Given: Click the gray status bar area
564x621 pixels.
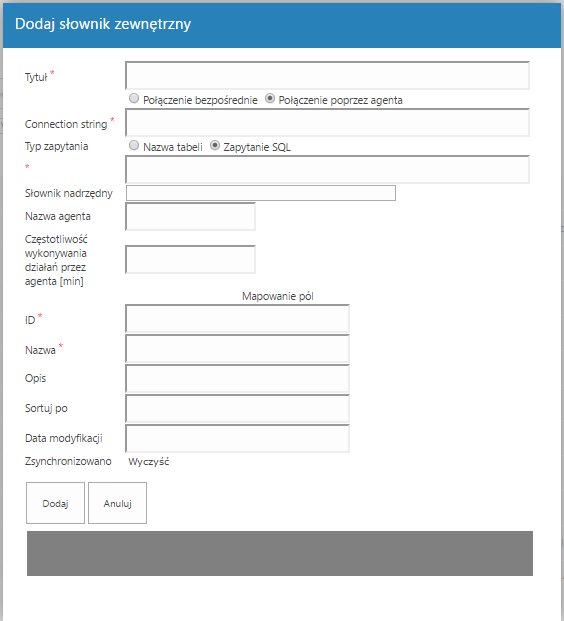Looking at the screenshot, I should tap(280, 553).
